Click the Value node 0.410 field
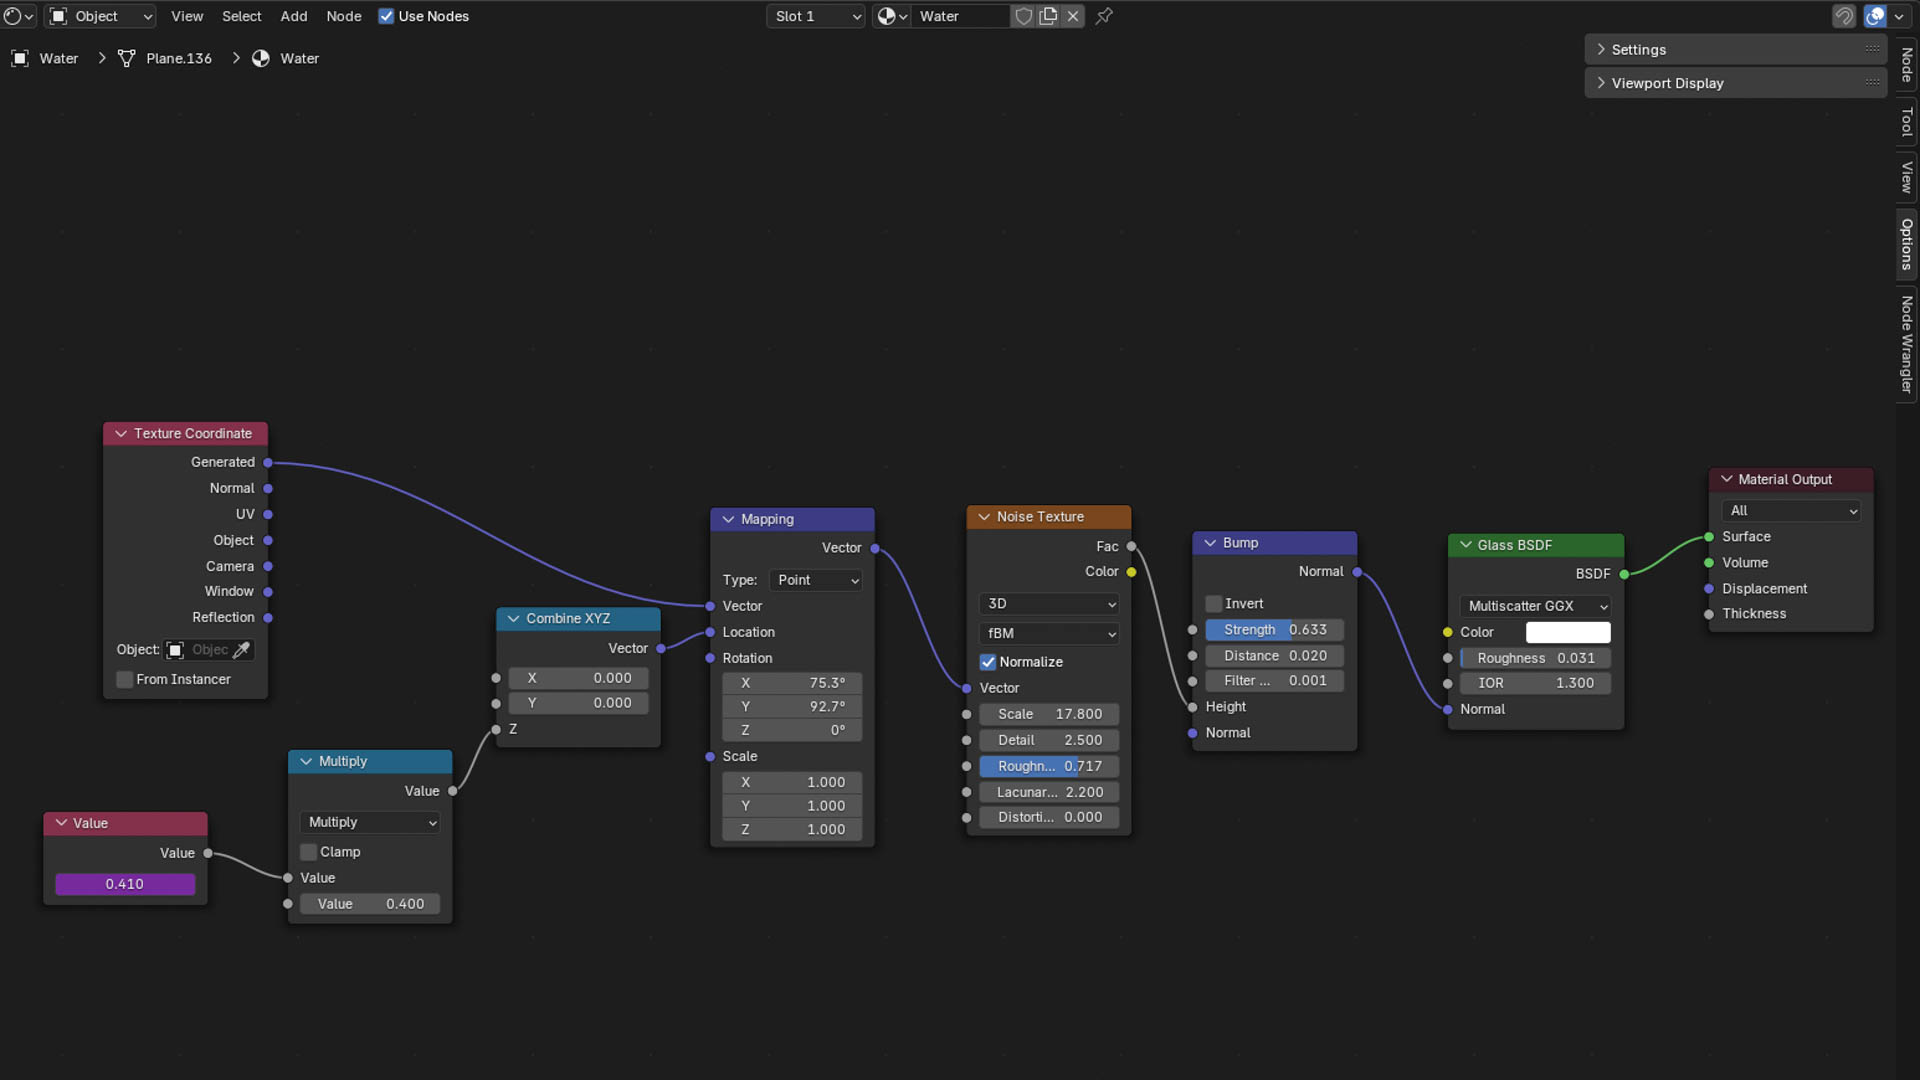 pyautogui.click(x=125, y=884)
